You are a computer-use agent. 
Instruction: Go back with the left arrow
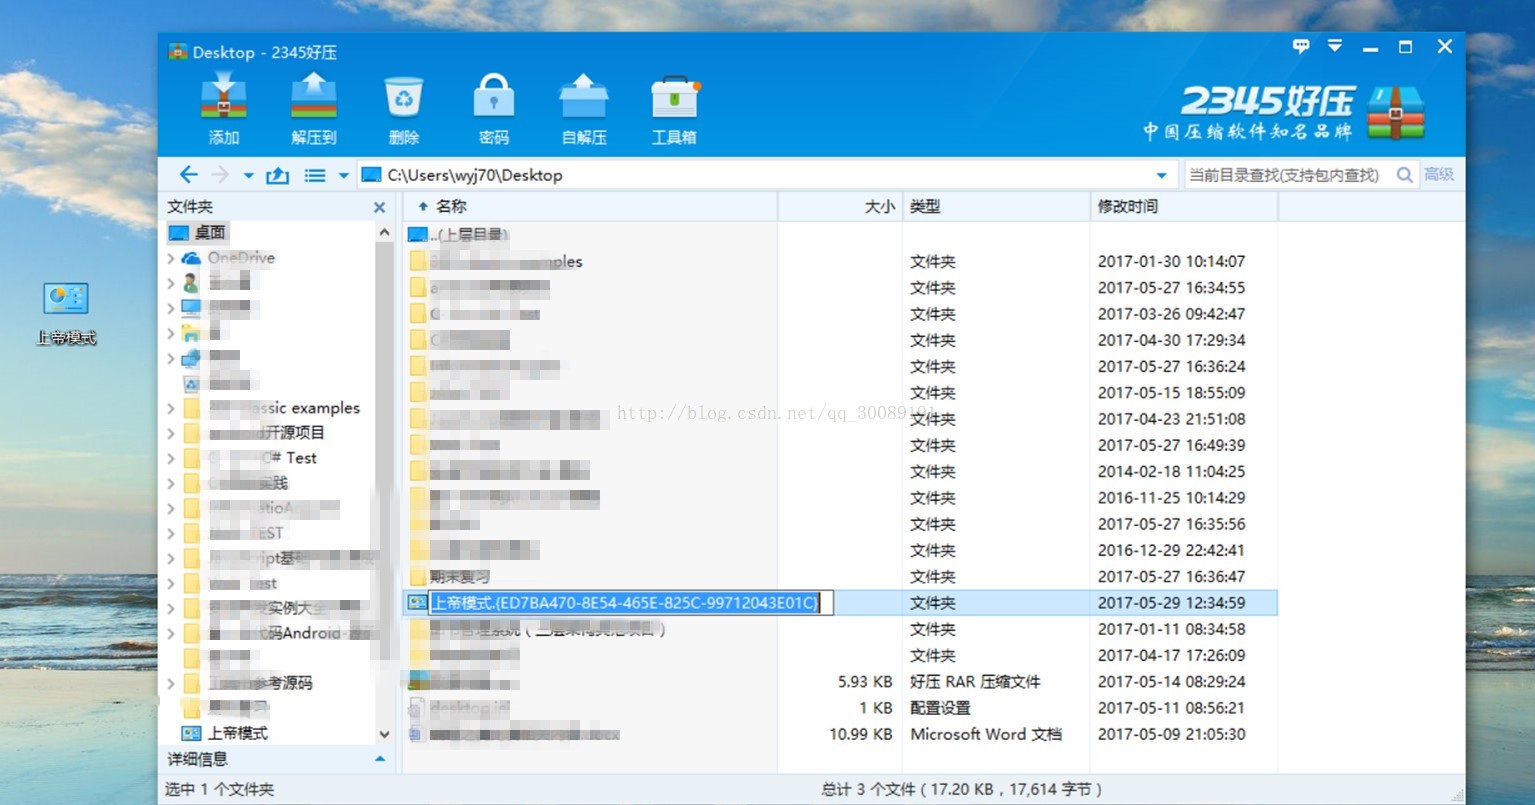click(x=188, y=175)
